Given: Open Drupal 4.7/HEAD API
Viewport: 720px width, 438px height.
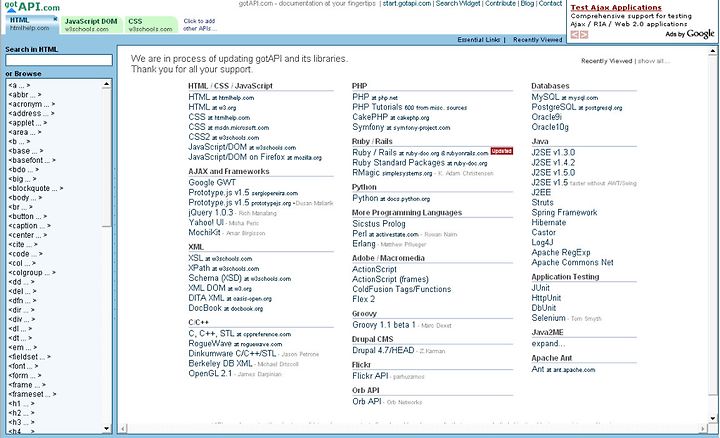Looking at the screenshot, I should [x=383, y=350].
